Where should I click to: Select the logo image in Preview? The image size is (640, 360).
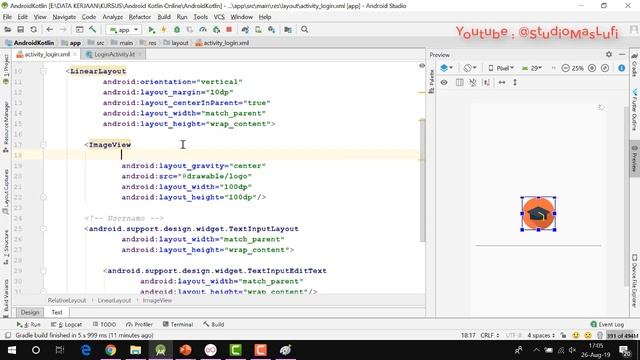point(538,213)
